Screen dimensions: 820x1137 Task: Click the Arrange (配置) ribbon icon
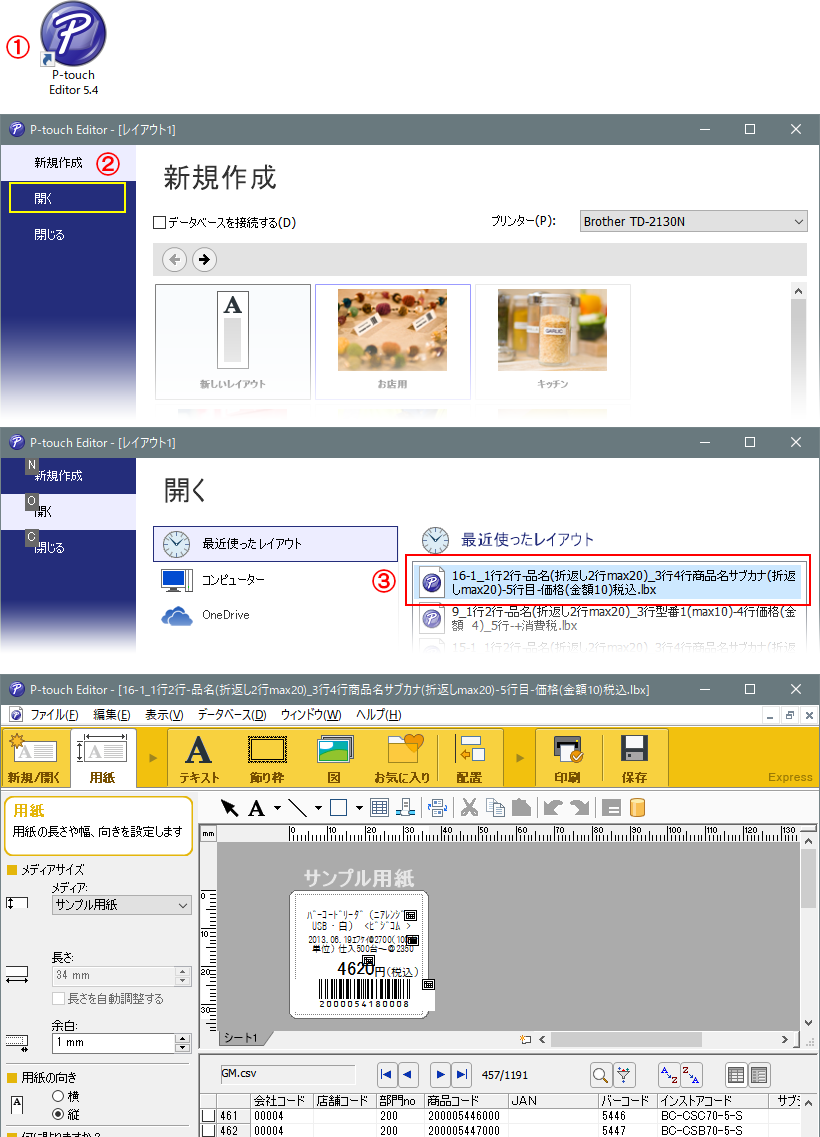(469, 758)
